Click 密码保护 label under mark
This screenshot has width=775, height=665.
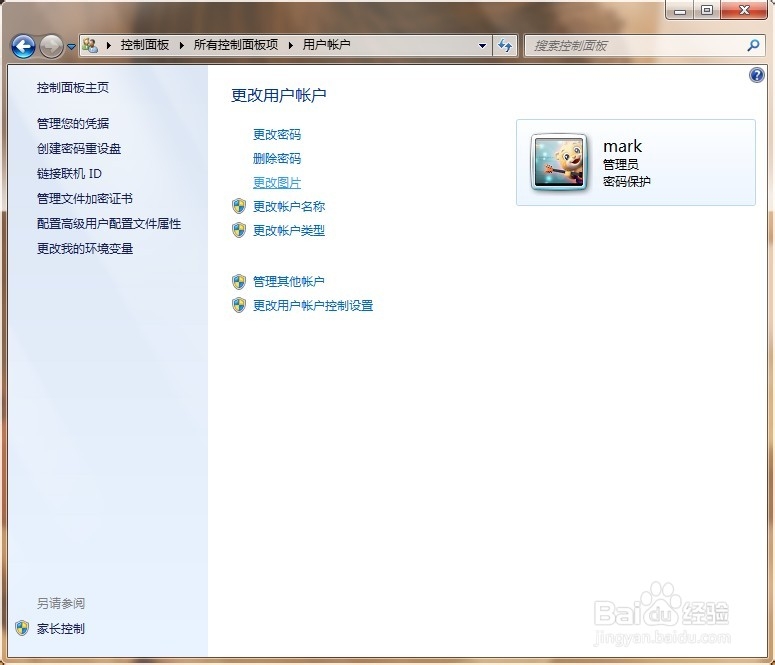tap(627, 181)
